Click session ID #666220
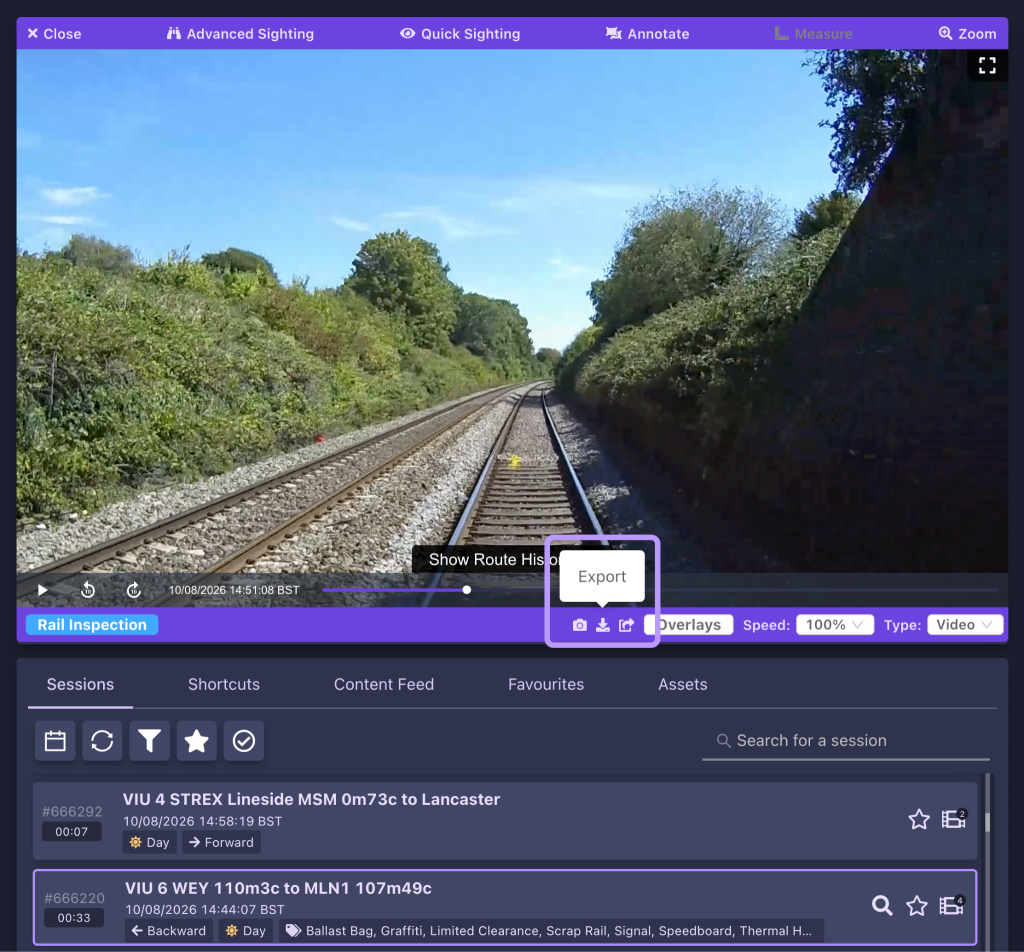The height and width of the screenshot is (952, 1024). [x=74, y=898]
